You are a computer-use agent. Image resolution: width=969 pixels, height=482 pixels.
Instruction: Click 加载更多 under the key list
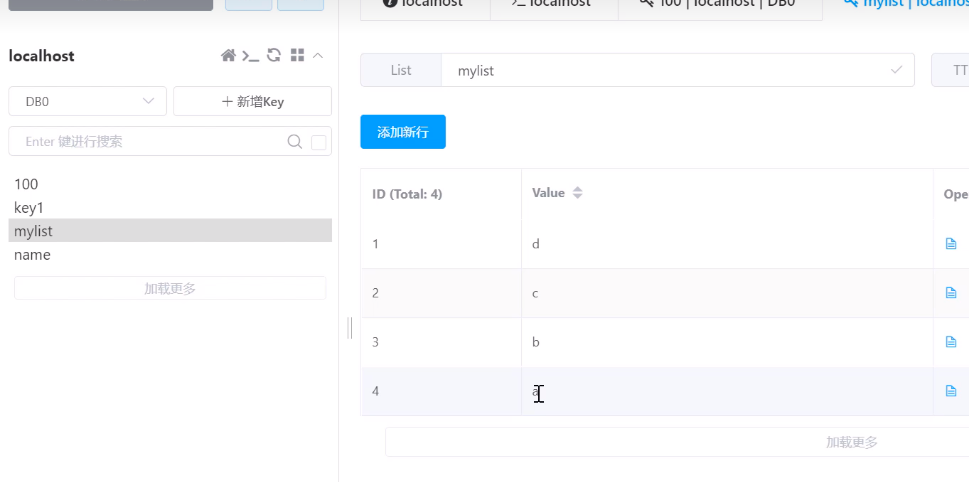pyautogui.click(x=170, y=288)
